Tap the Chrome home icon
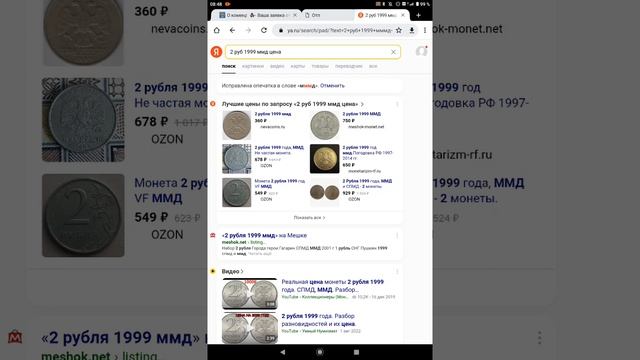 pyautogui.click(x=217, y=30)
